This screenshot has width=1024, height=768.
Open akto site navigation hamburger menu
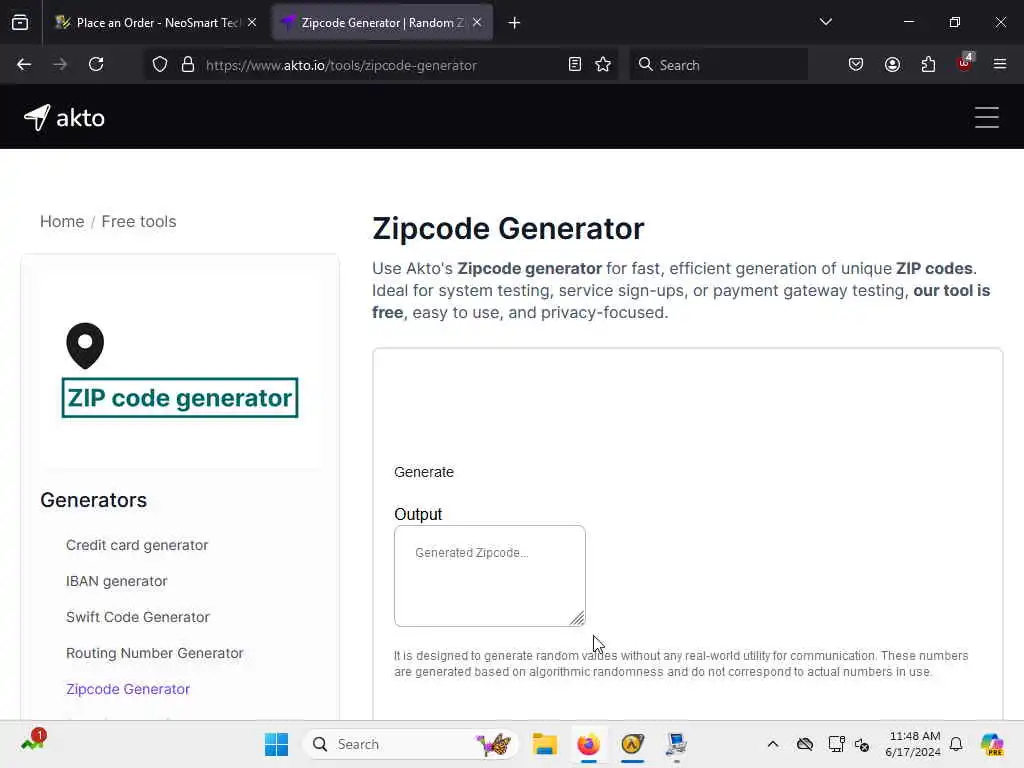987,118
